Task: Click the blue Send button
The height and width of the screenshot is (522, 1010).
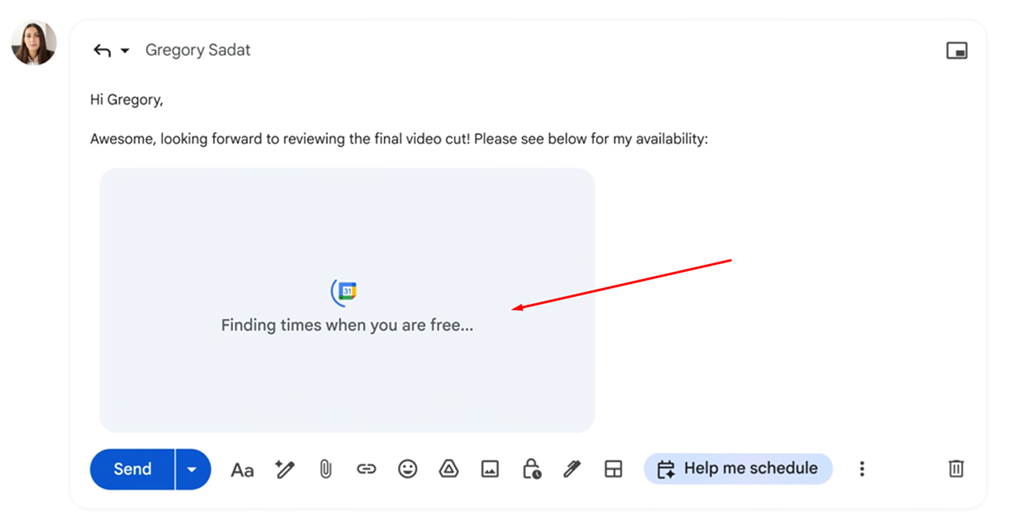Action: point(132,469)
